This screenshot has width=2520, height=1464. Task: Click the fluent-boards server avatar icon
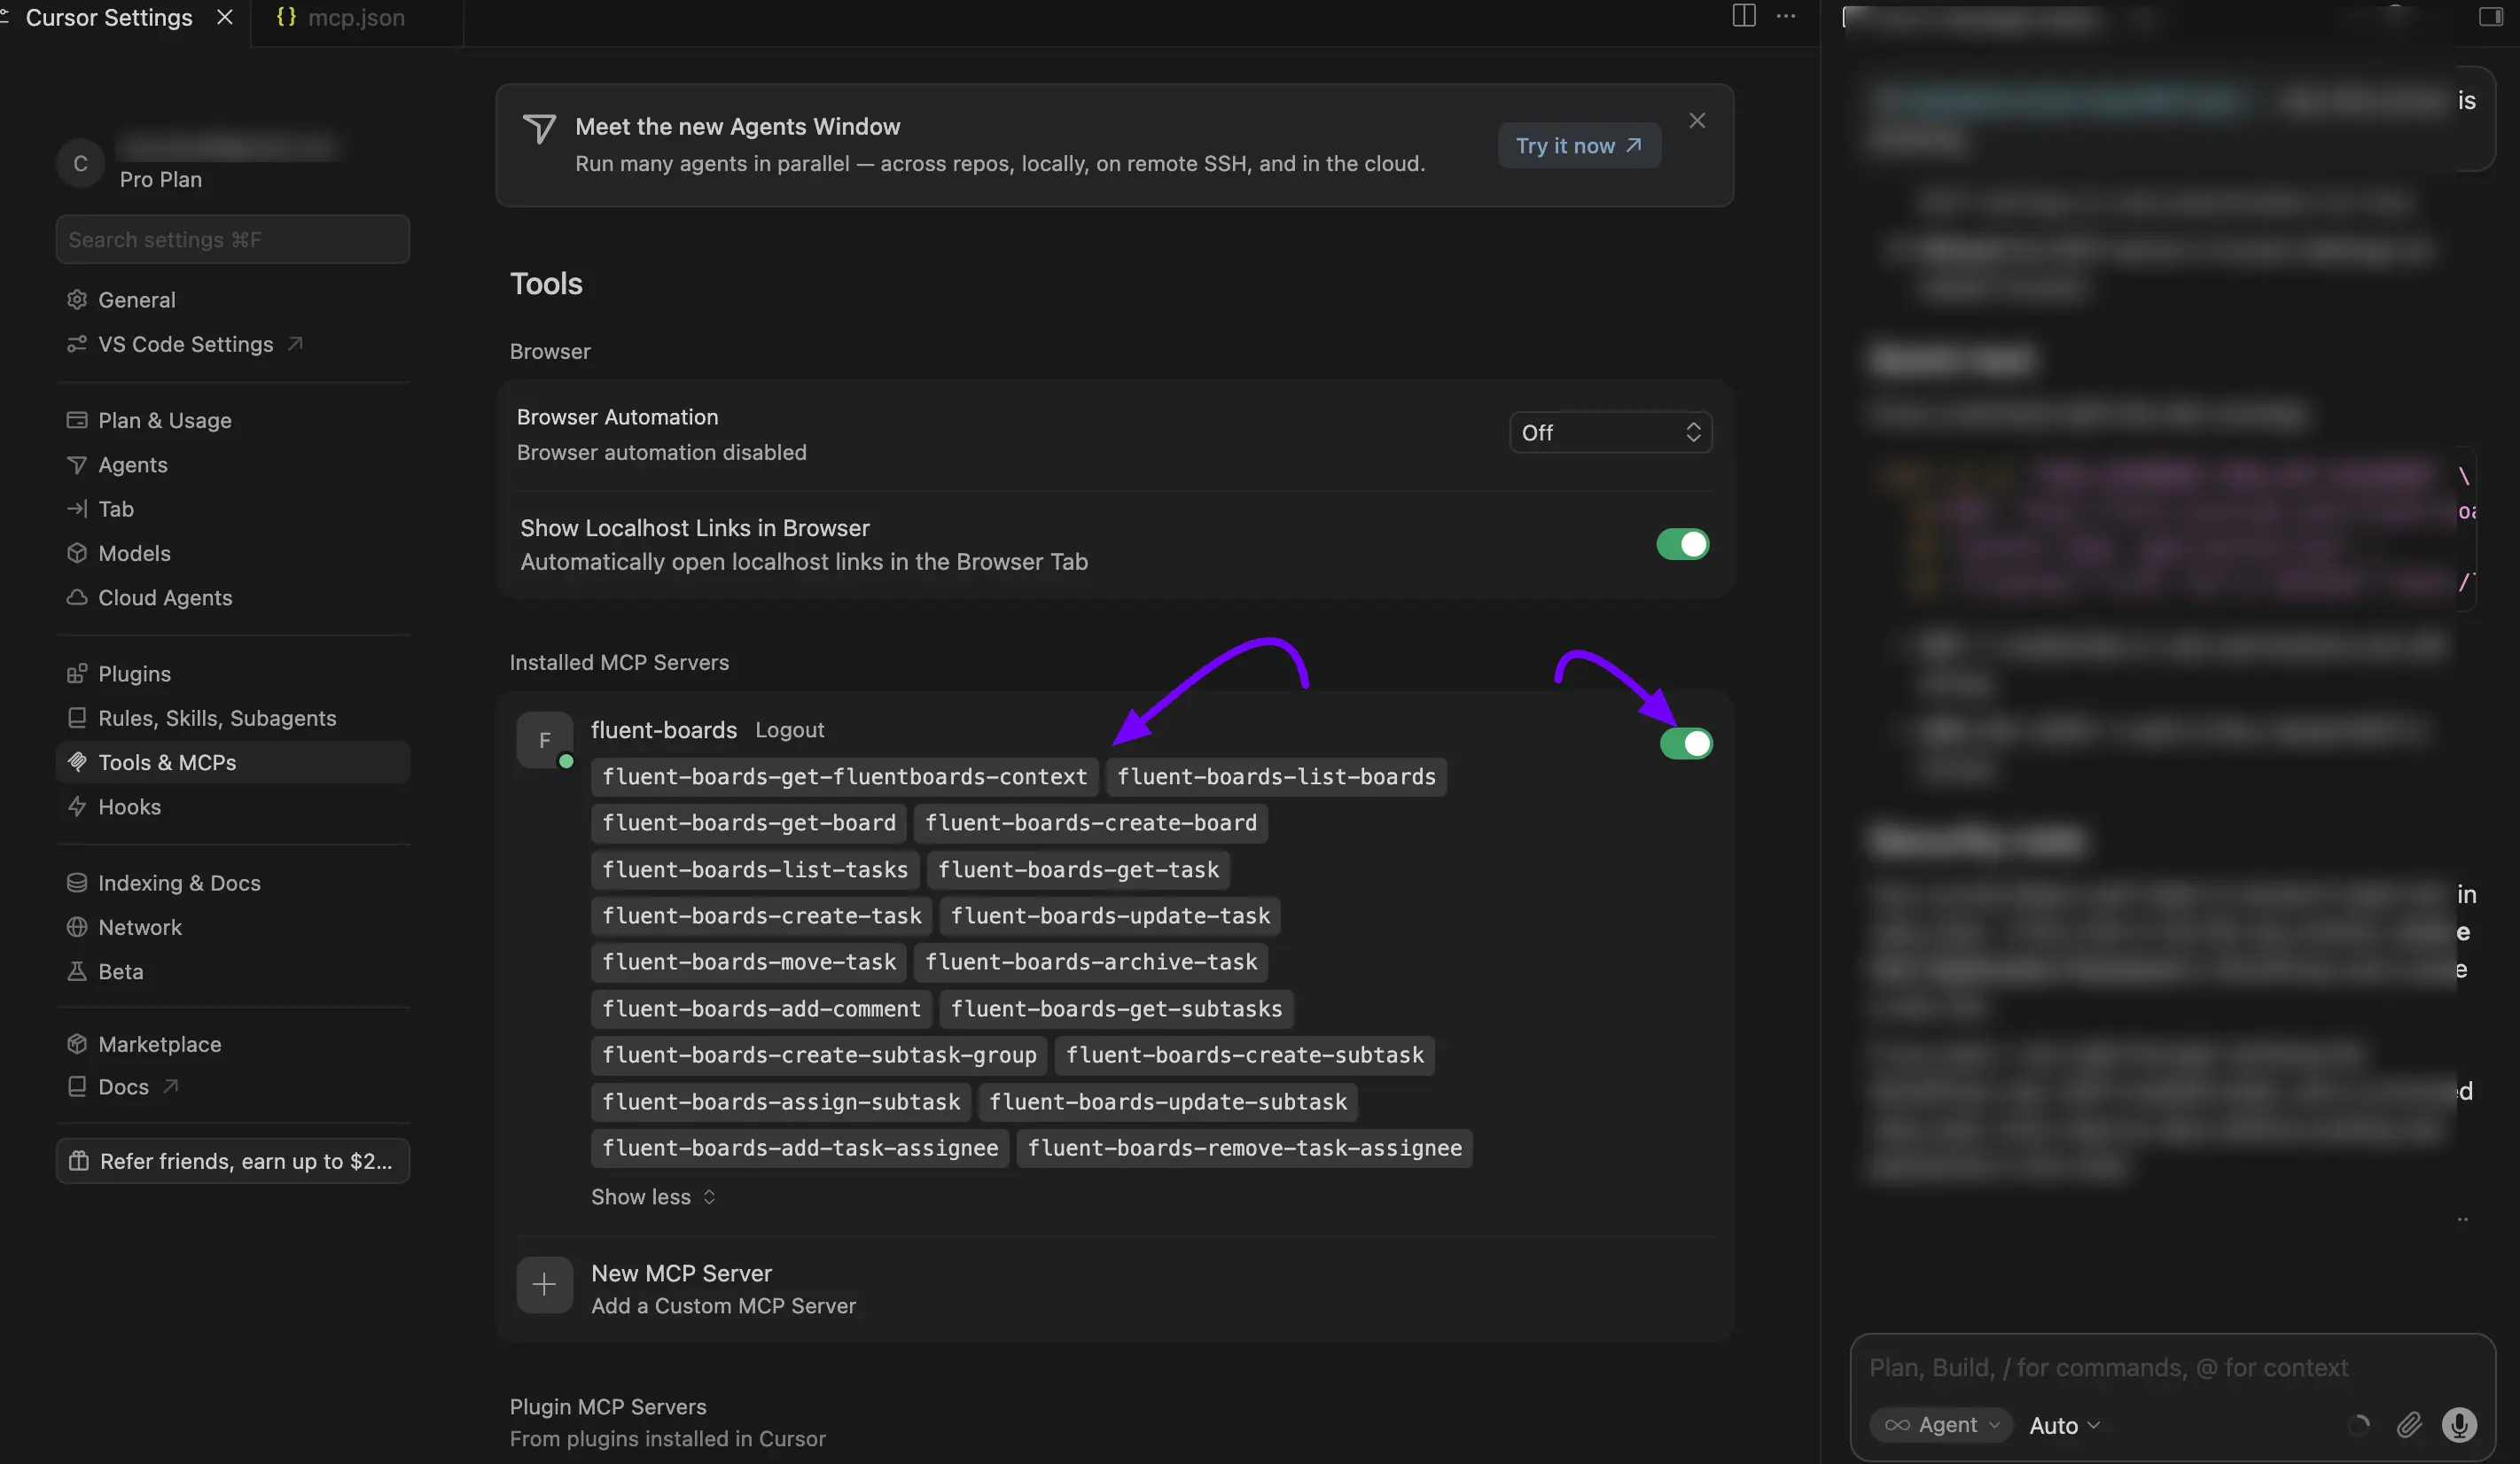(x=544, y=740)
